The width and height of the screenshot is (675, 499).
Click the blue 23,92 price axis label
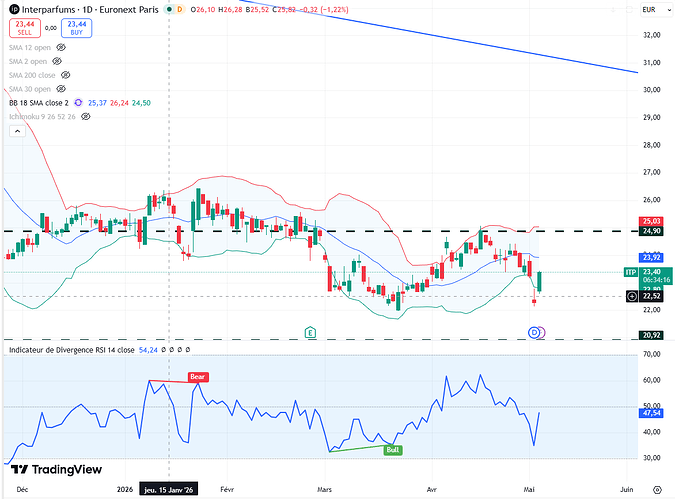coord(651,257)
